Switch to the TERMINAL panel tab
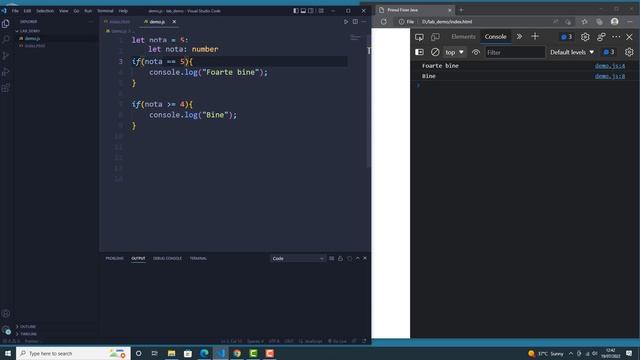This screenshot has height=360, width=640. 198,258
